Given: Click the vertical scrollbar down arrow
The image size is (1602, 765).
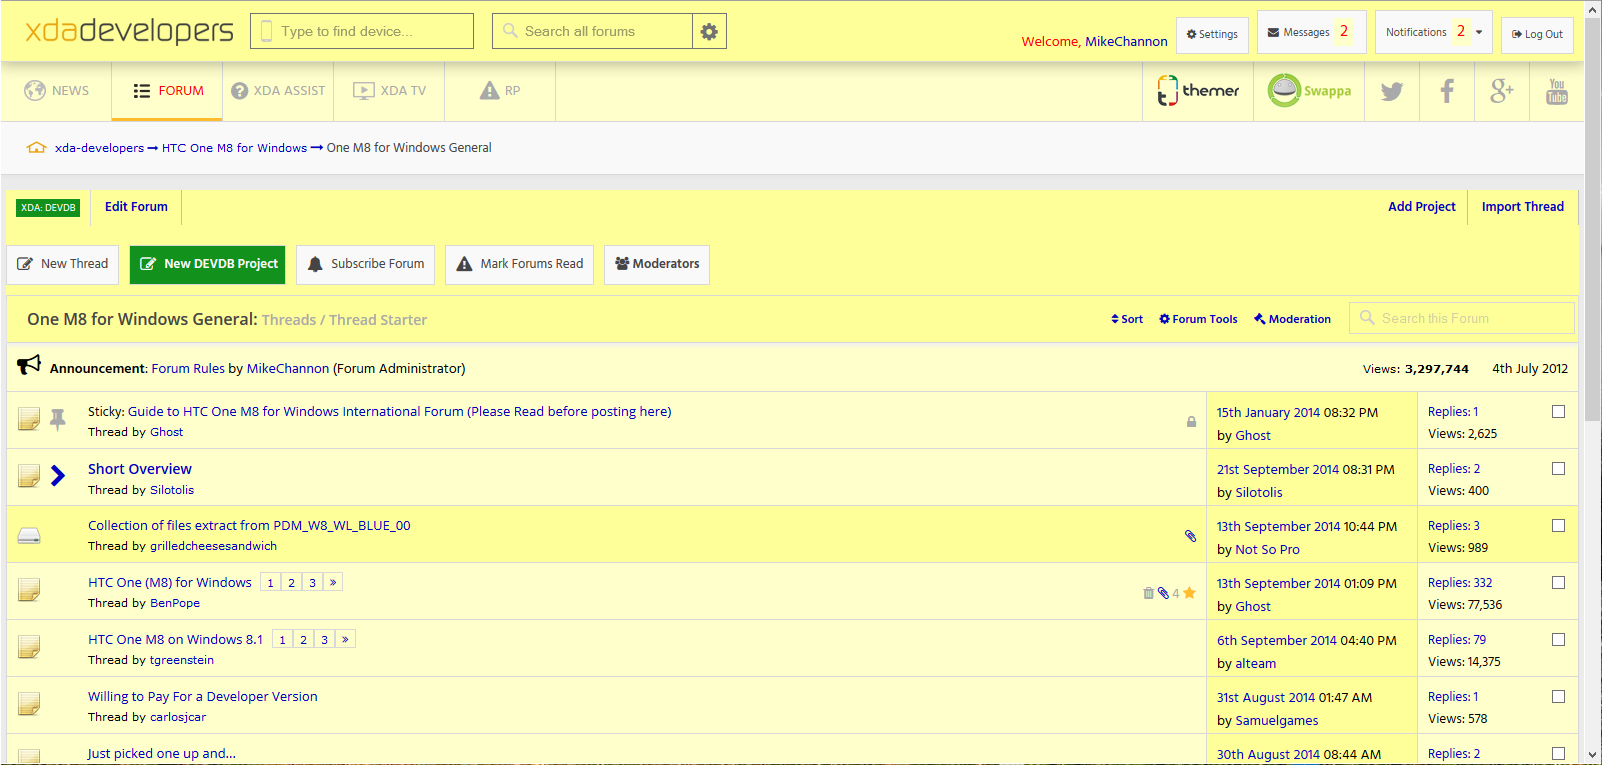Looking at the screenshot, I should click(x=1593, y=755).
